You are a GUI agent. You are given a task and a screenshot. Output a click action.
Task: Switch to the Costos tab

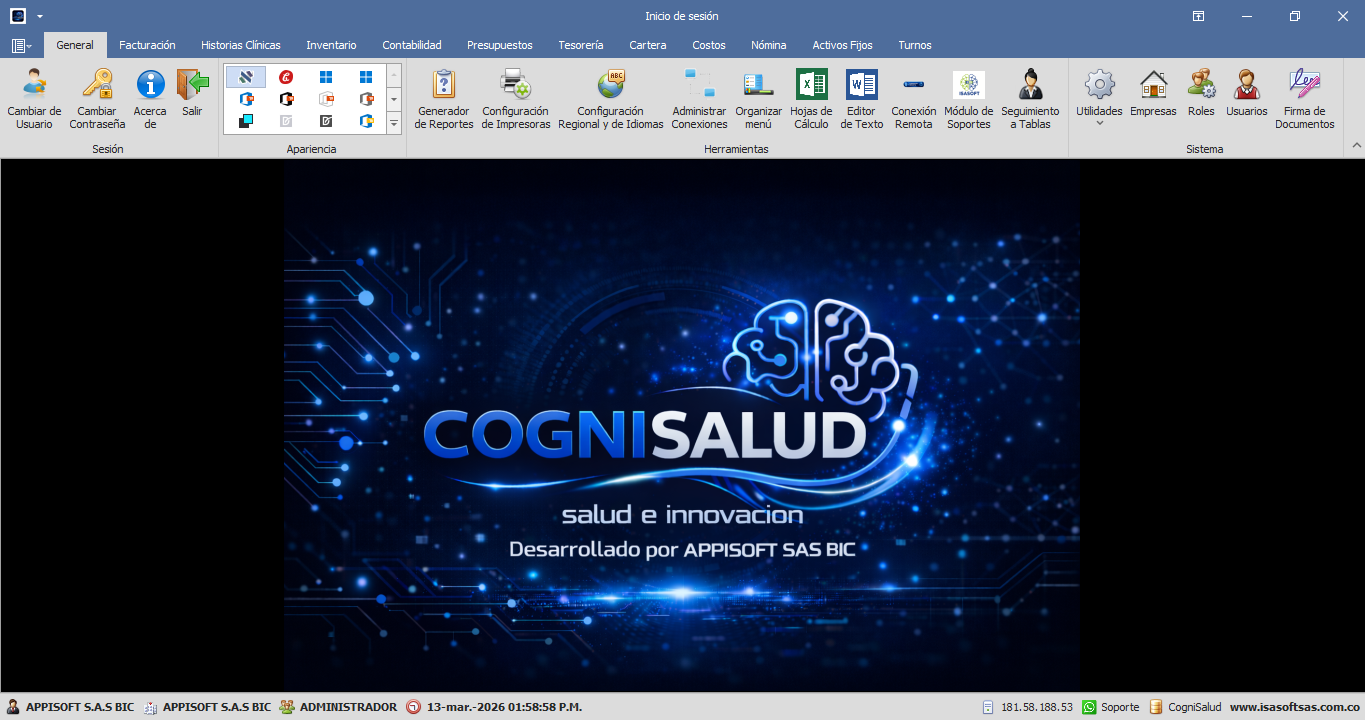709,45
